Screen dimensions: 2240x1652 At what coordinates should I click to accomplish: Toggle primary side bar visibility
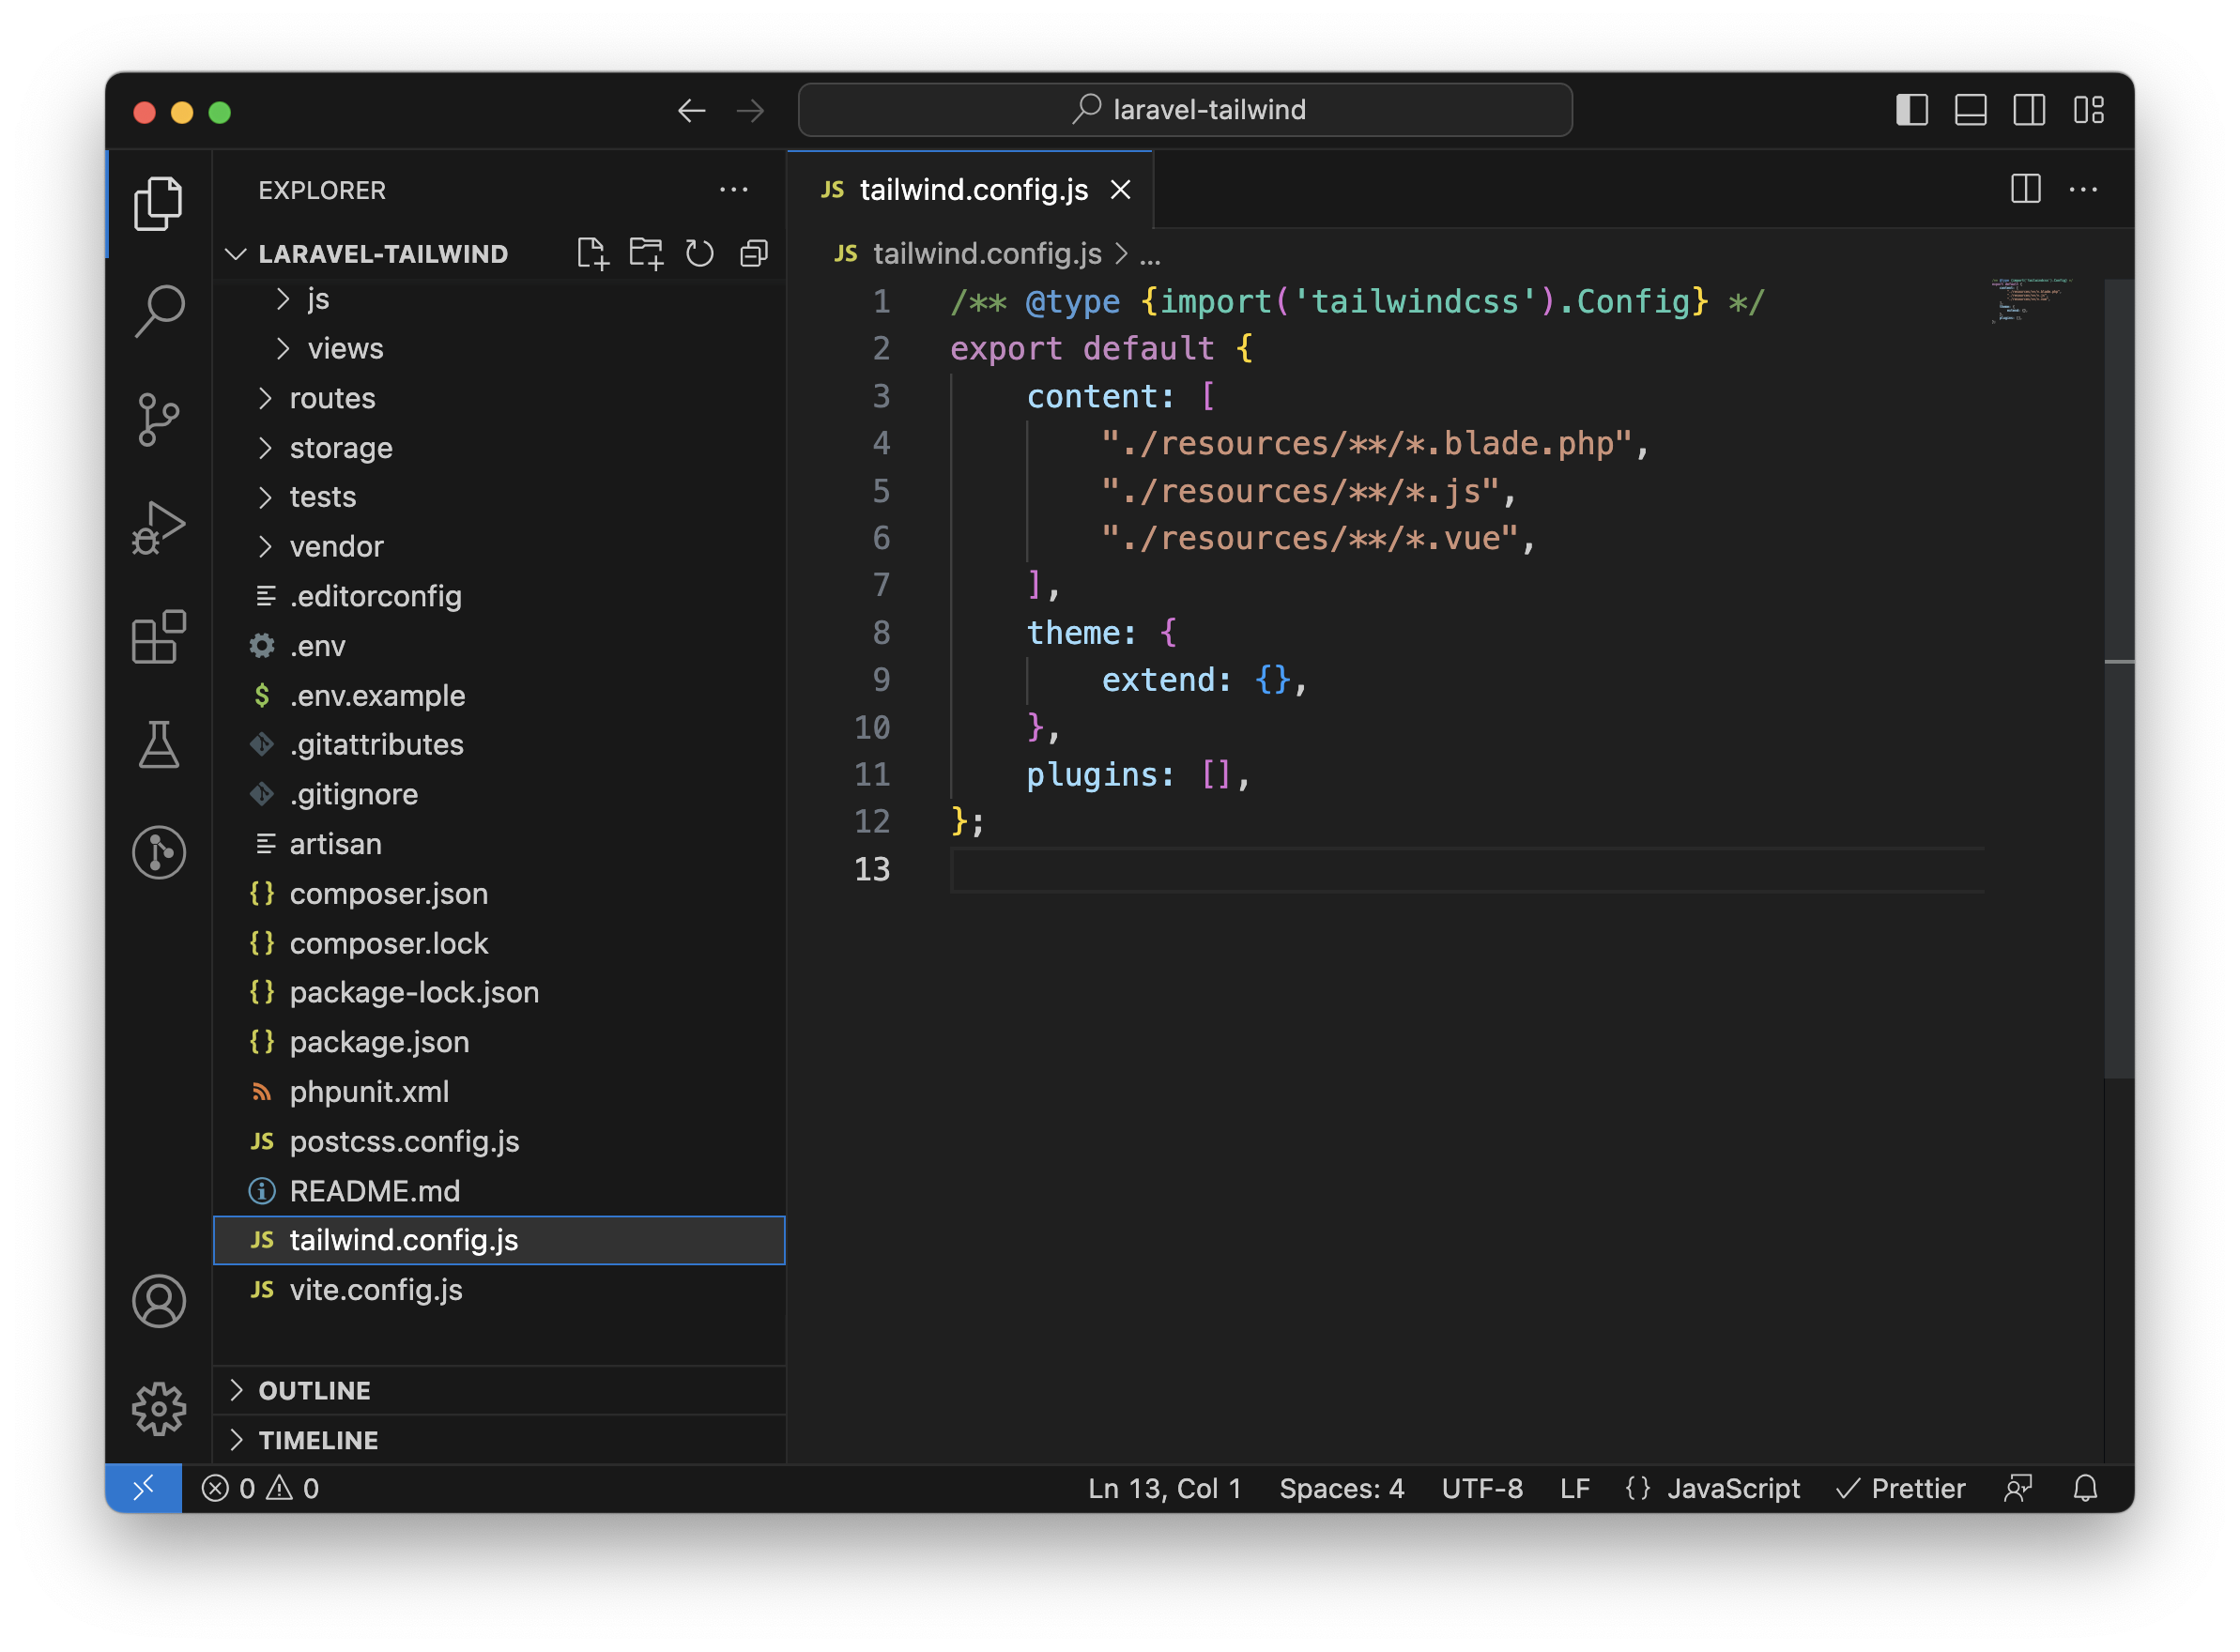point(1913,110)
